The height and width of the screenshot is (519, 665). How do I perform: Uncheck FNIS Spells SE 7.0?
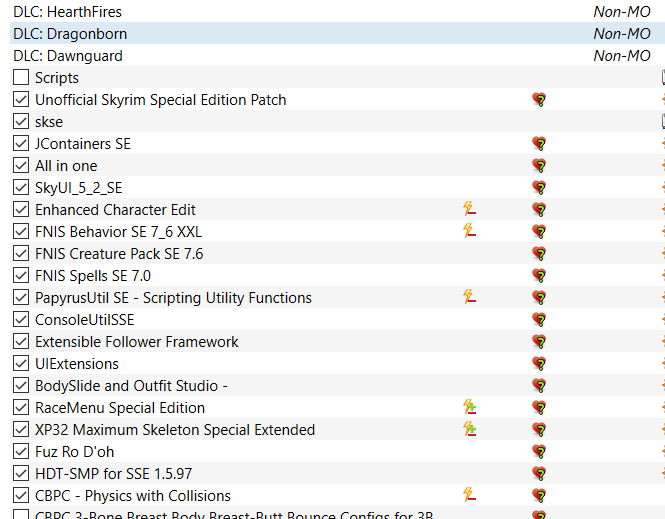point(21,276)
